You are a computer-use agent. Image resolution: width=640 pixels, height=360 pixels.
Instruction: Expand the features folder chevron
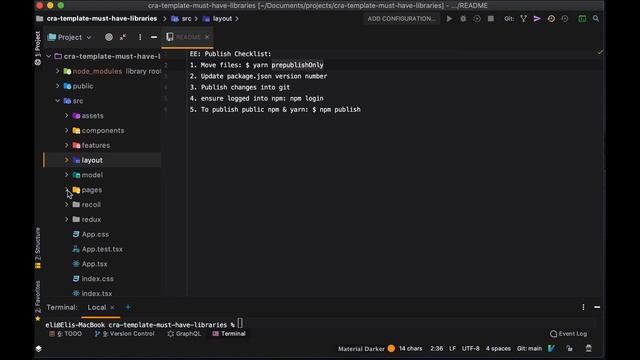tap(67, 145)
